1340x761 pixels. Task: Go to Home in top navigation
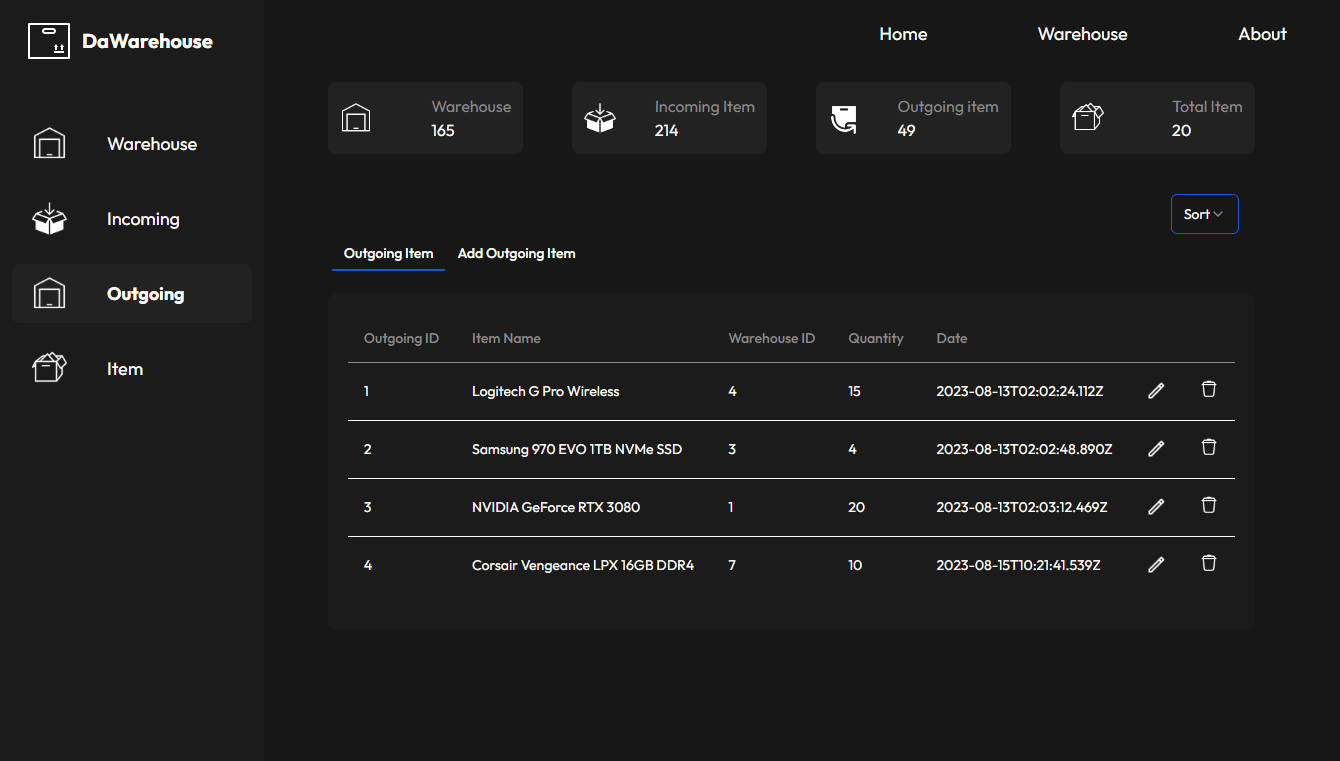pyautogui.click(x=903, y=34)
